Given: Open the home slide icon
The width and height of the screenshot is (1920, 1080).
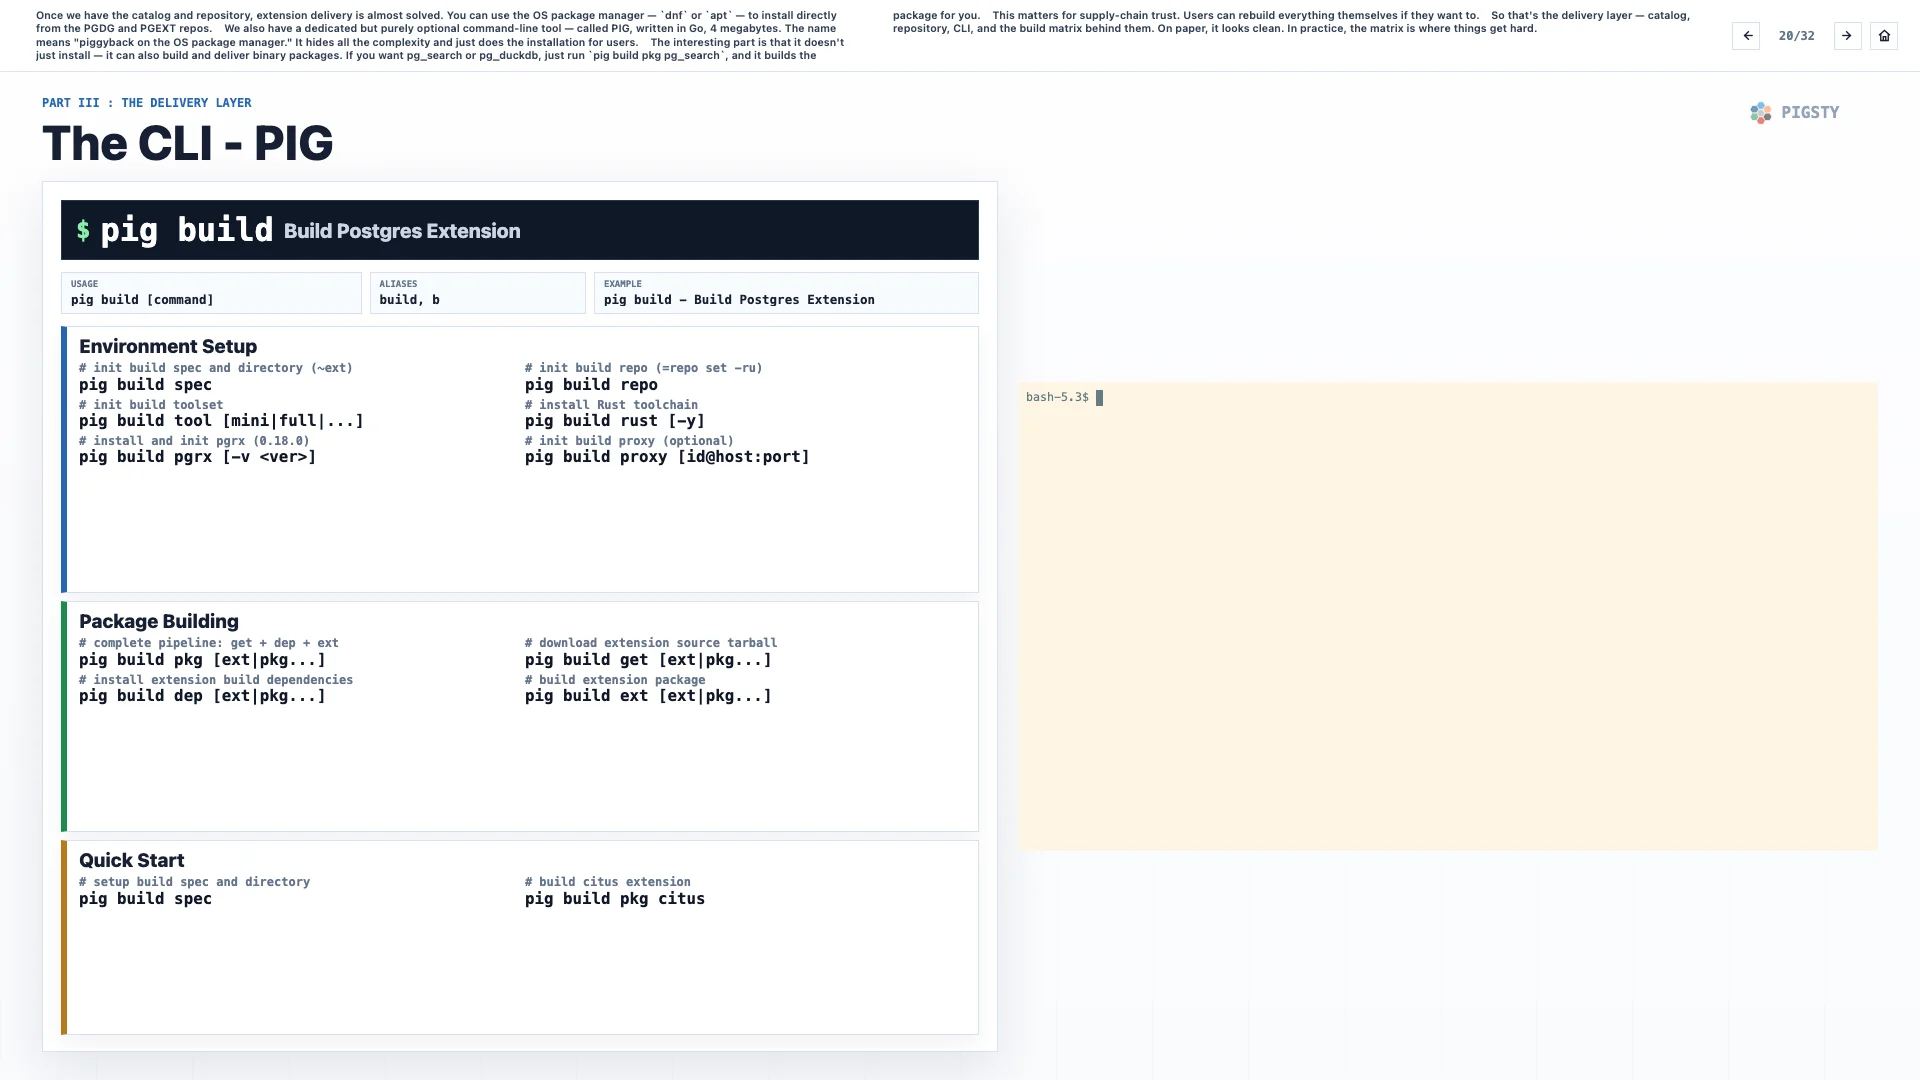Looking at the screenshot, I should tap(1884, 36).
